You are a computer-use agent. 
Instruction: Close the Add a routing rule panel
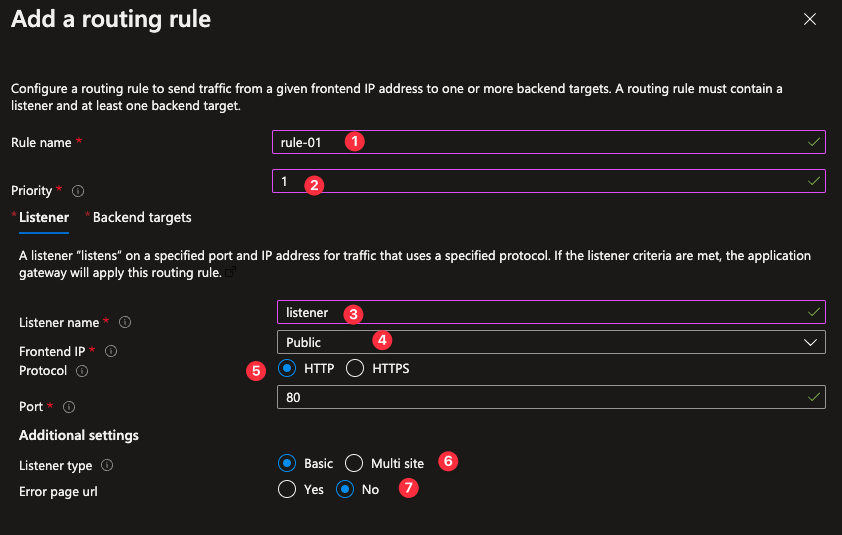coord(809,19)
